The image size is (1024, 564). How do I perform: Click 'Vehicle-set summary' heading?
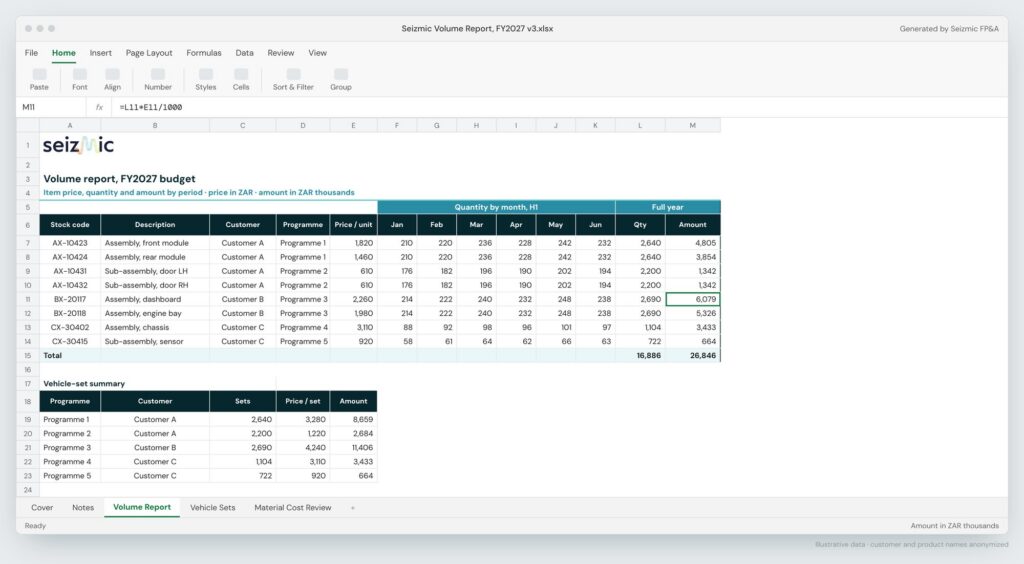[x=84, y=384]
